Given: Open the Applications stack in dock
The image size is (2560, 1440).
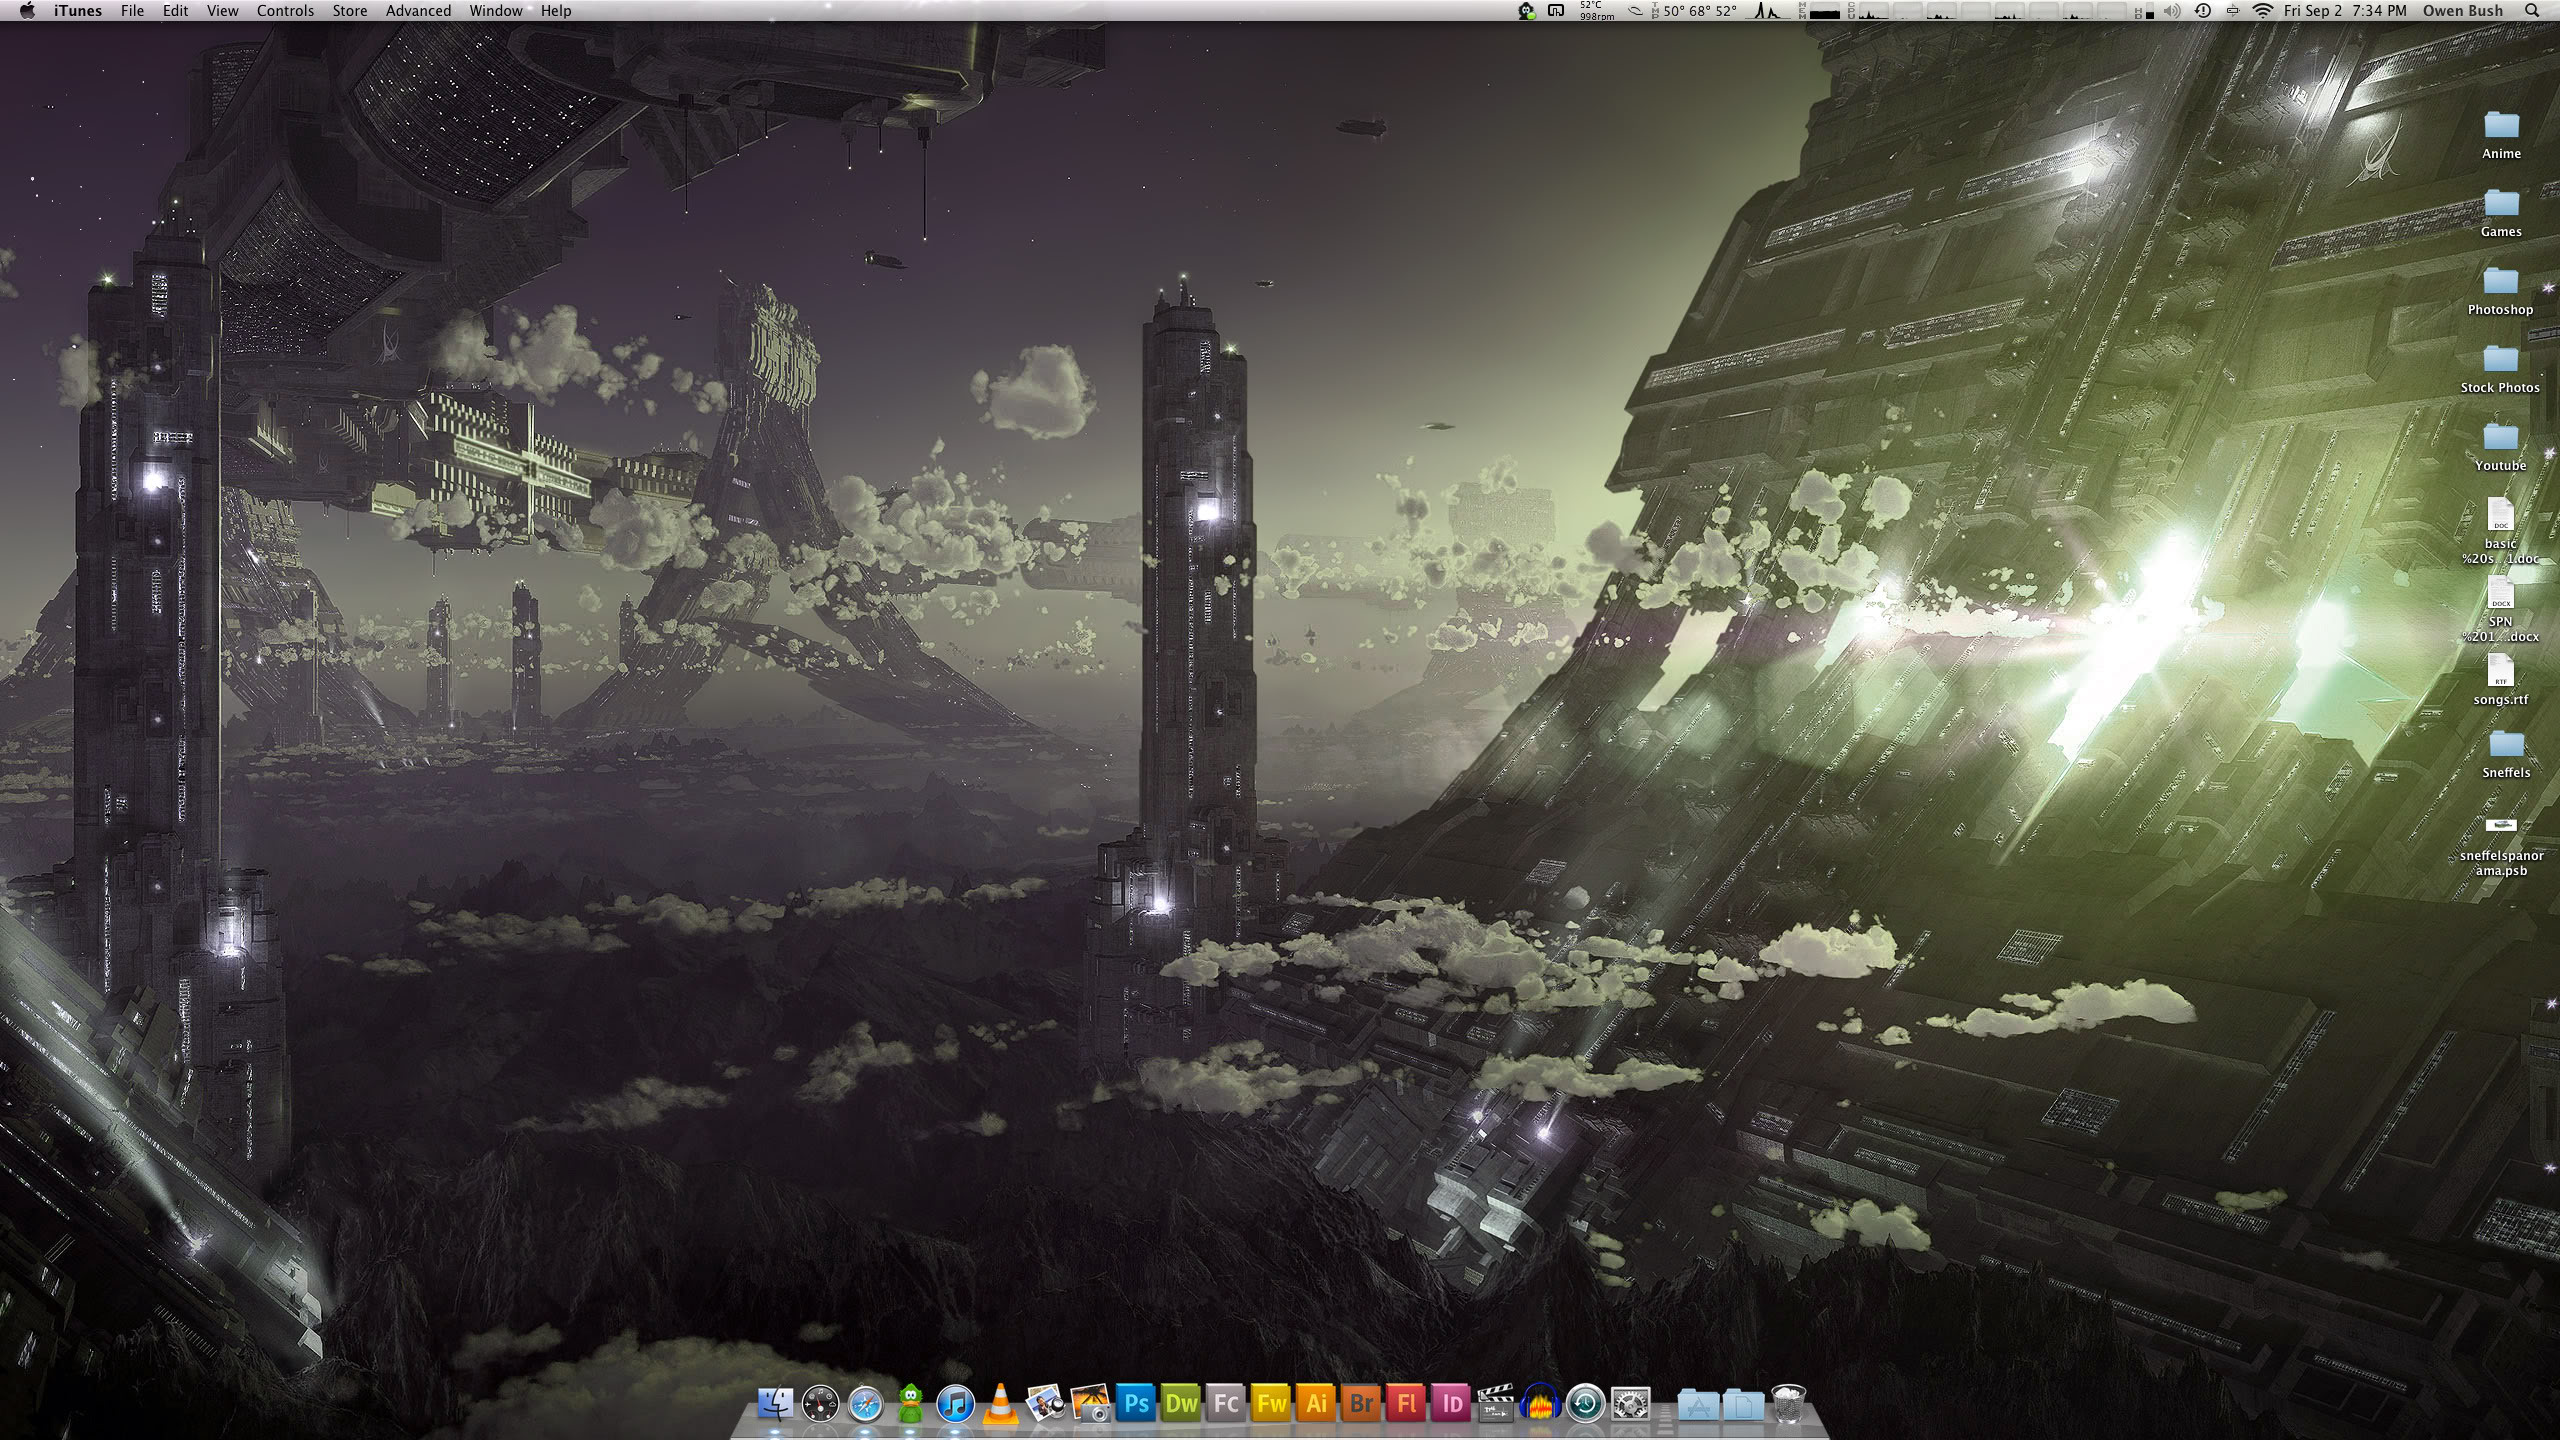Looking at the screenshot, I should (x=1697, y=1406).
